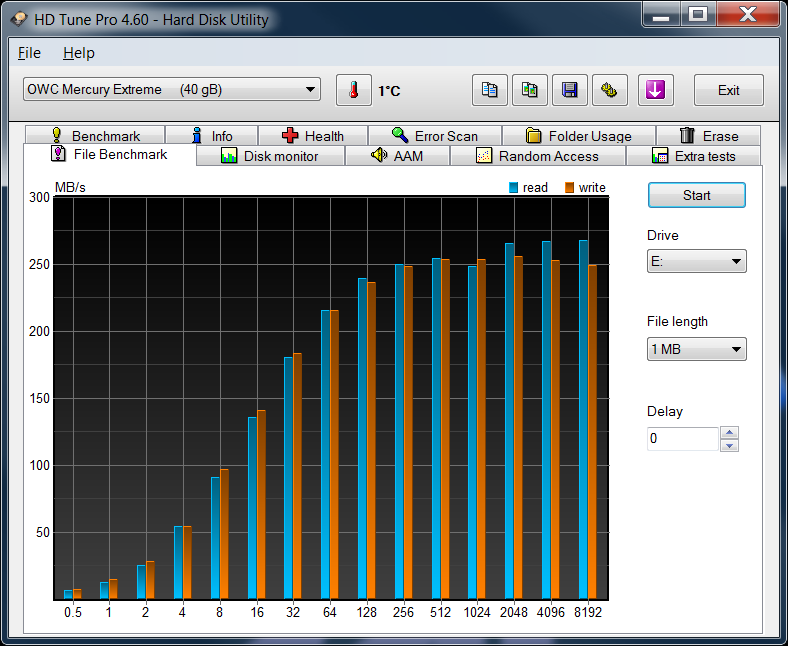Click the copy screenshot to clipboard icon
Screen dimensions: 788x646
click(x=529, y=90)
